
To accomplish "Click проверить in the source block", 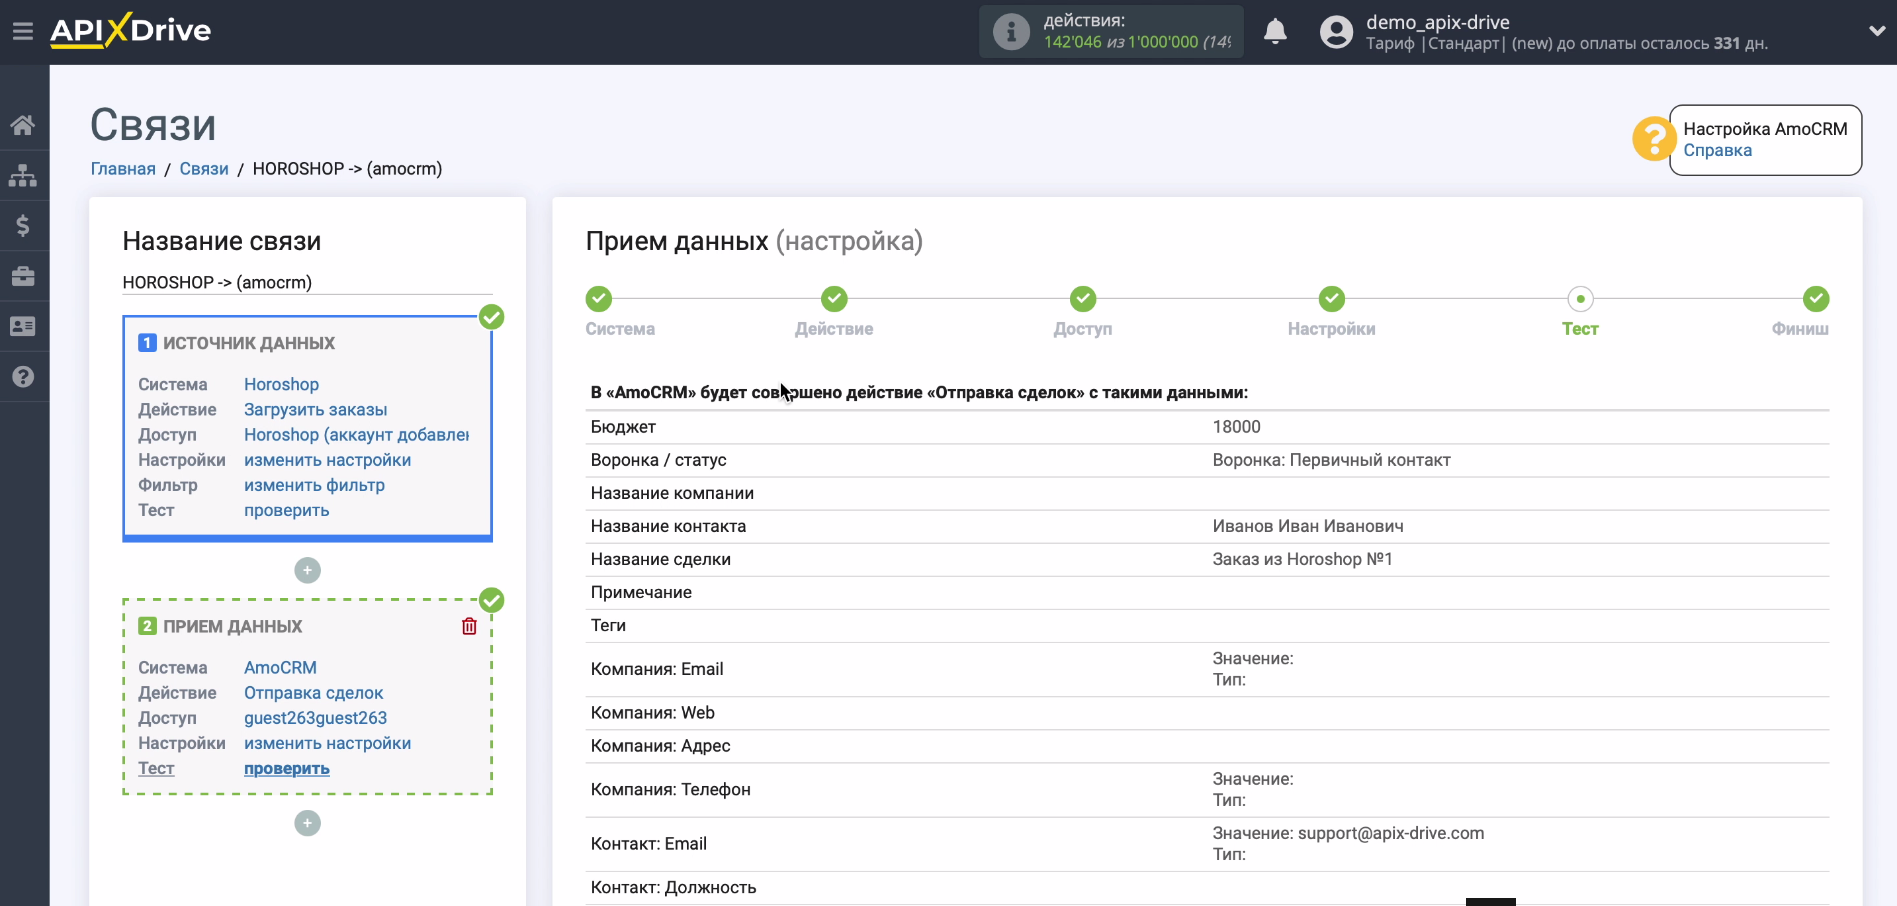I will click(286, 510).
